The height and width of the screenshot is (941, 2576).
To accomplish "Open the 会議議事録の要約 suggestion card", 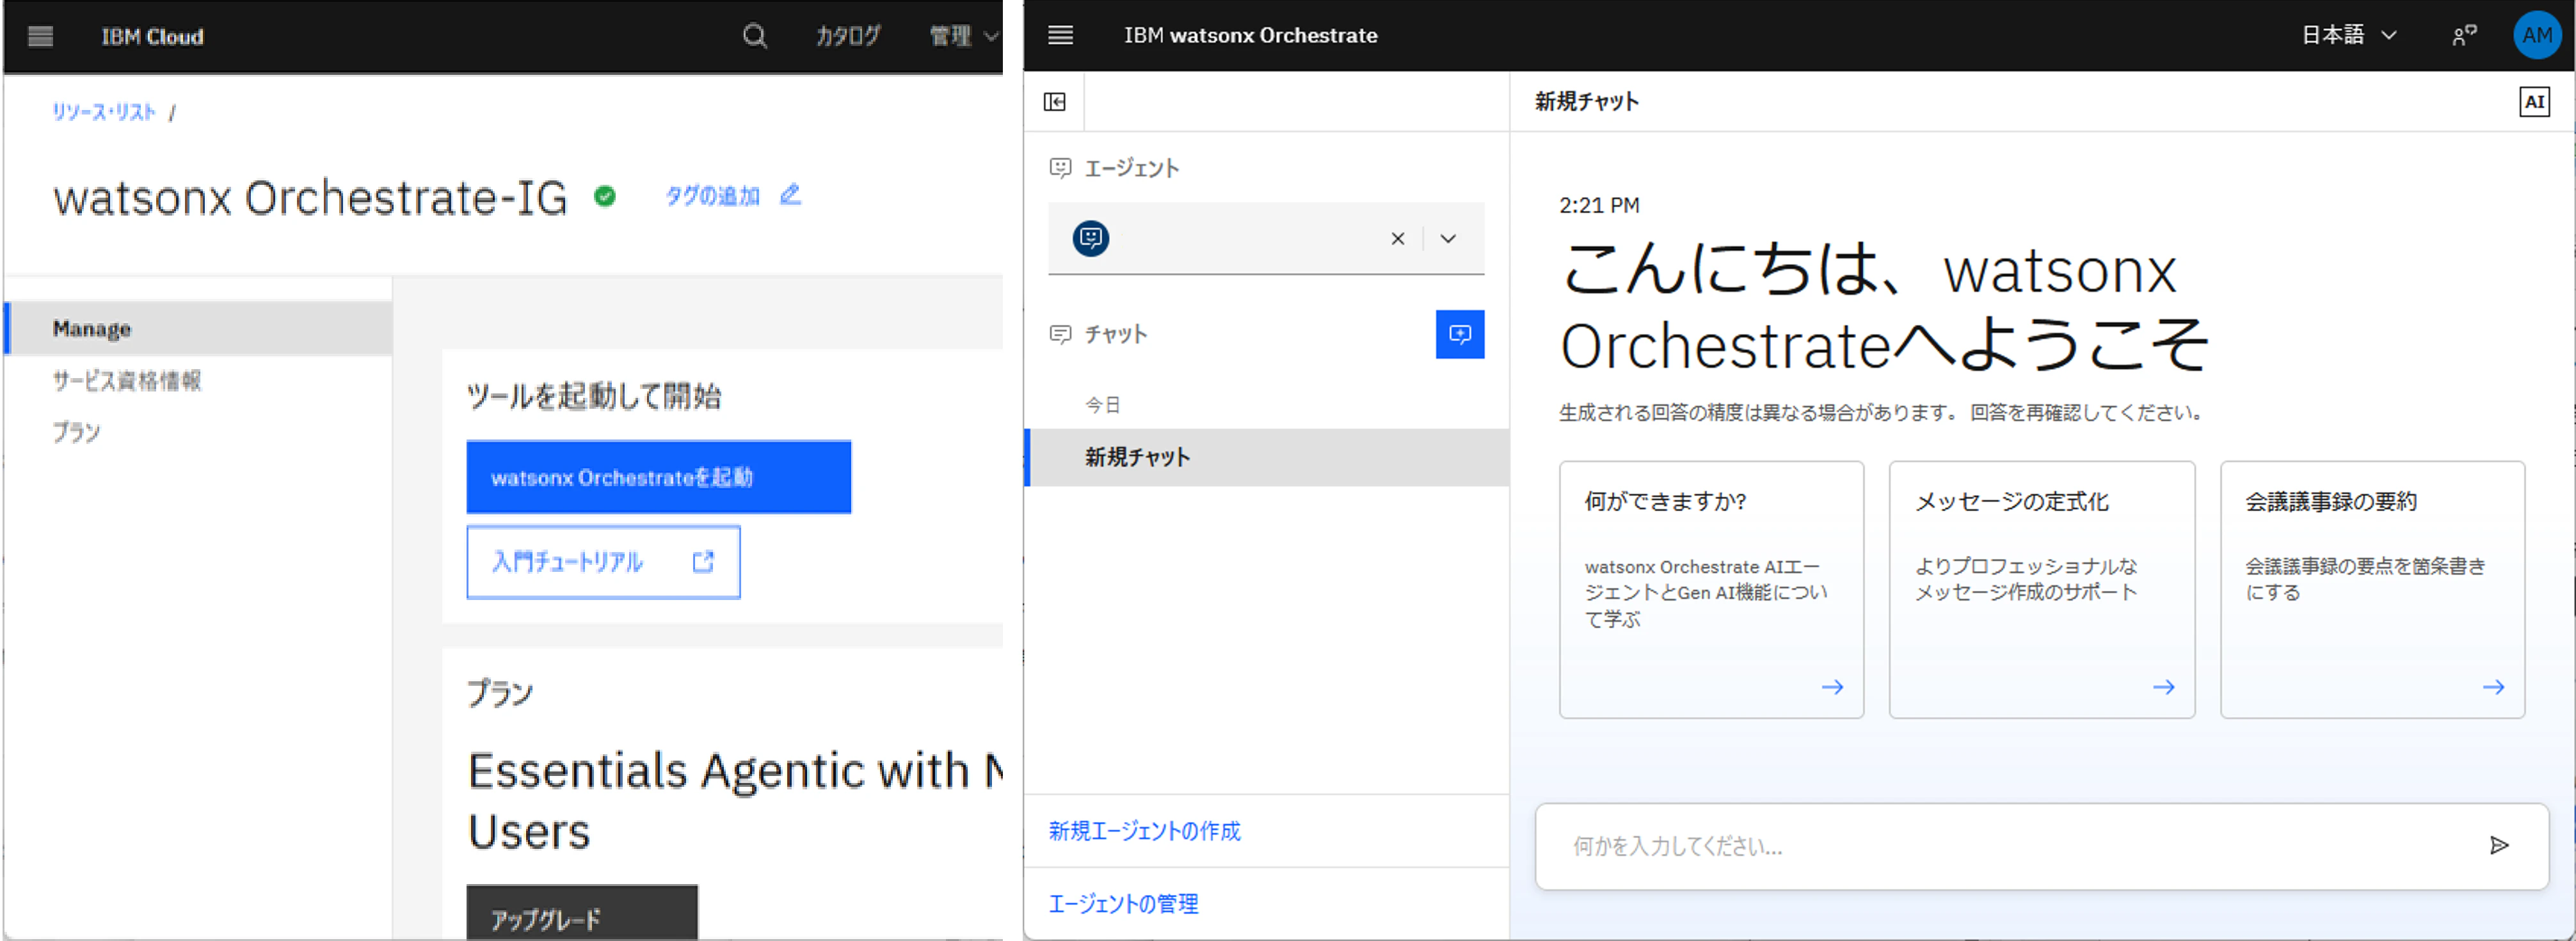I will (2372, 589).
